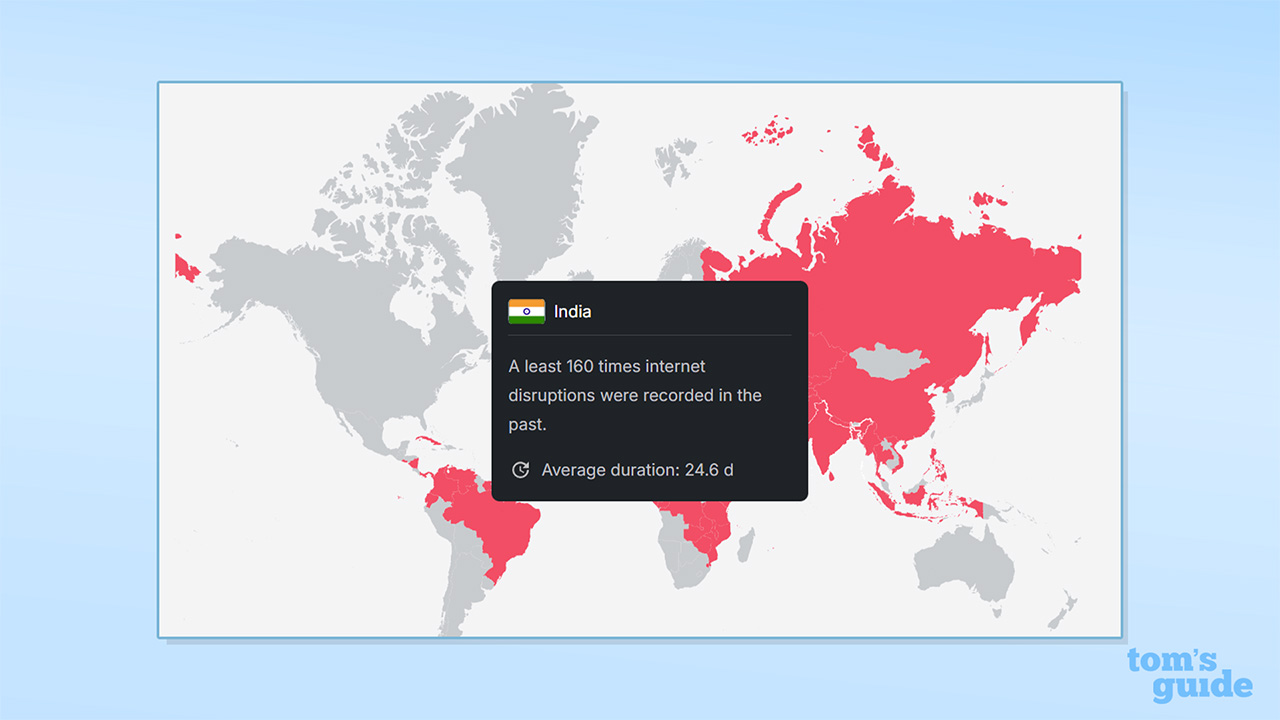Click Madagascar island on the map

point(744,545)
